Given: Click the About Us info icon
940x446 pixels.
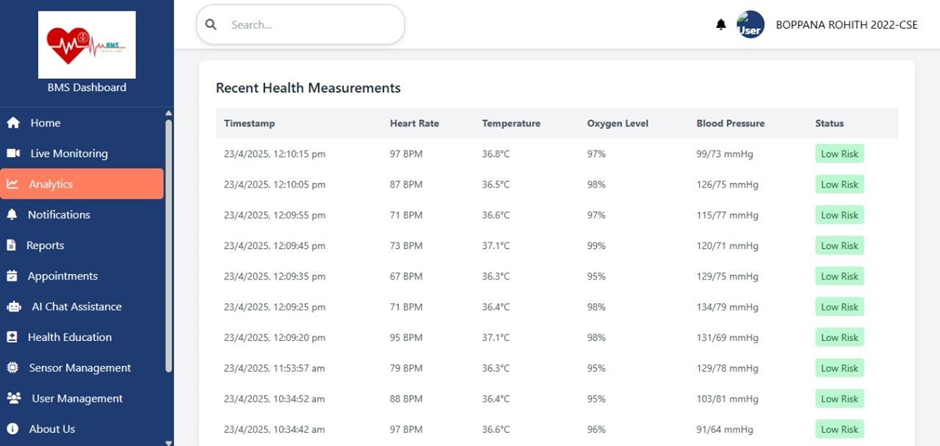Looking at the screenshot, I should click(13, 429).
